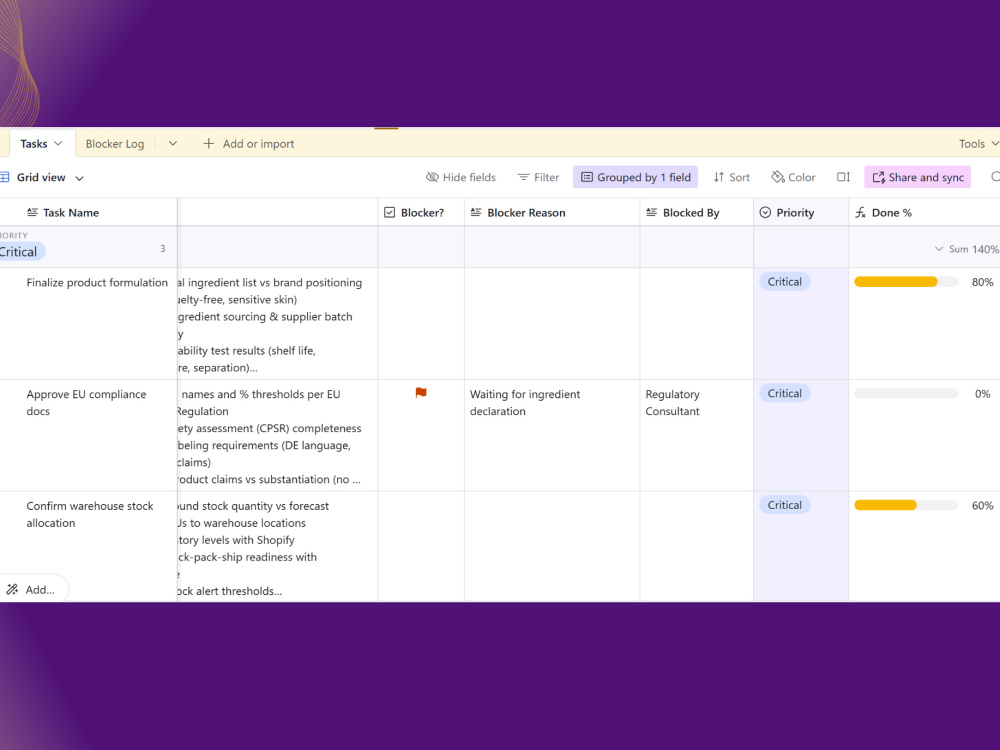
Task: Select Waiting for ingredient declaration cell
Action: [x=552, y=435]
